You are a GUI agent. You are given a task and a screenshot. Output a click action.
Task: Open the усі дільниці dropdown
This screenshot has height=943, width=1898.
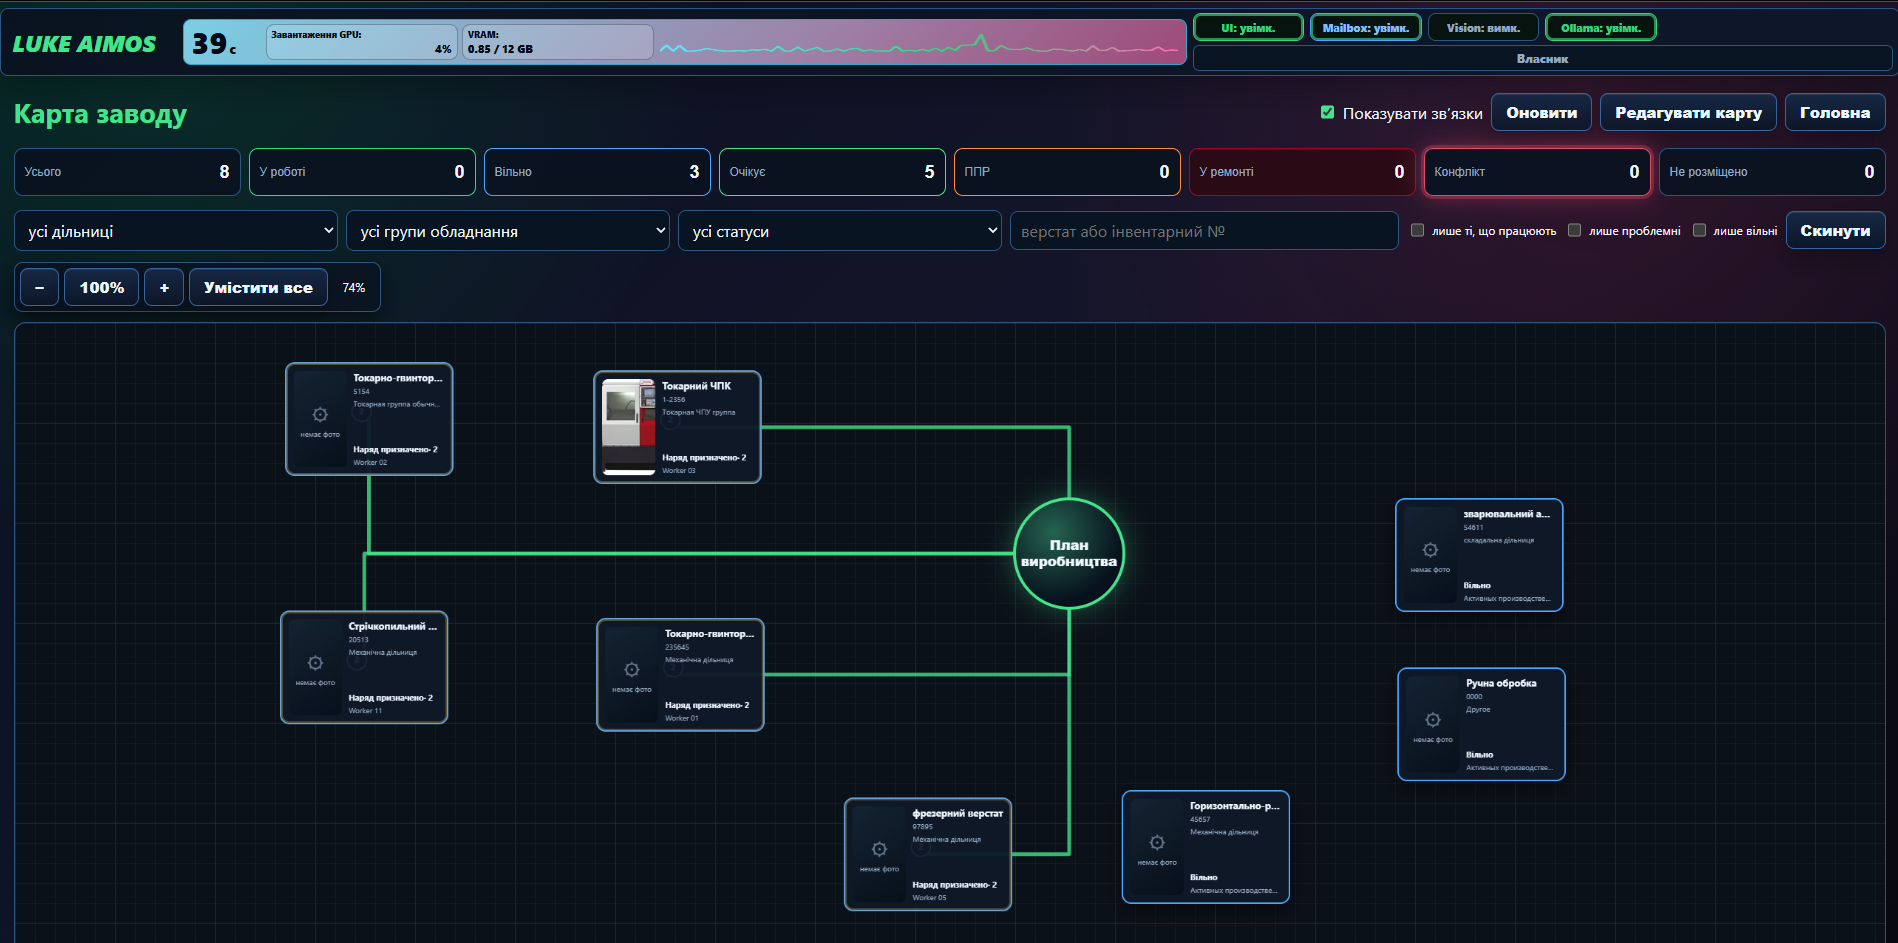(x=176, y=231)
